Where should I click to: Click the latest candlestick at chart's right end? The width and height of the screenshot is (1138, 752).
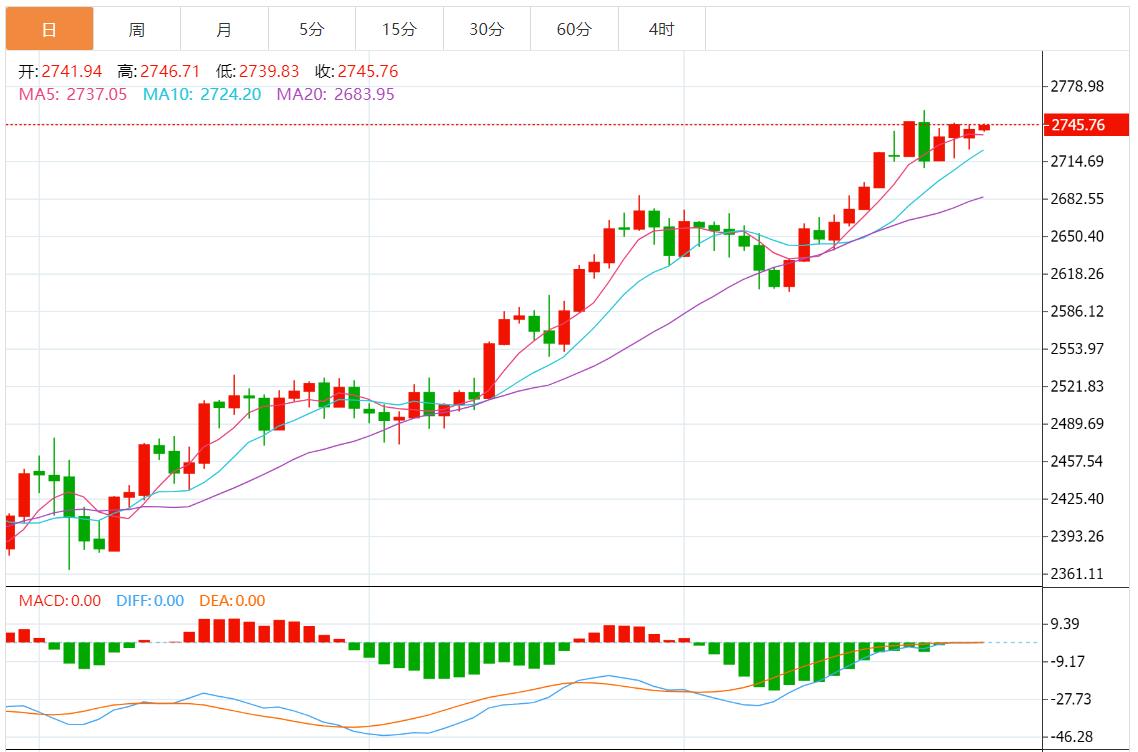984,127
